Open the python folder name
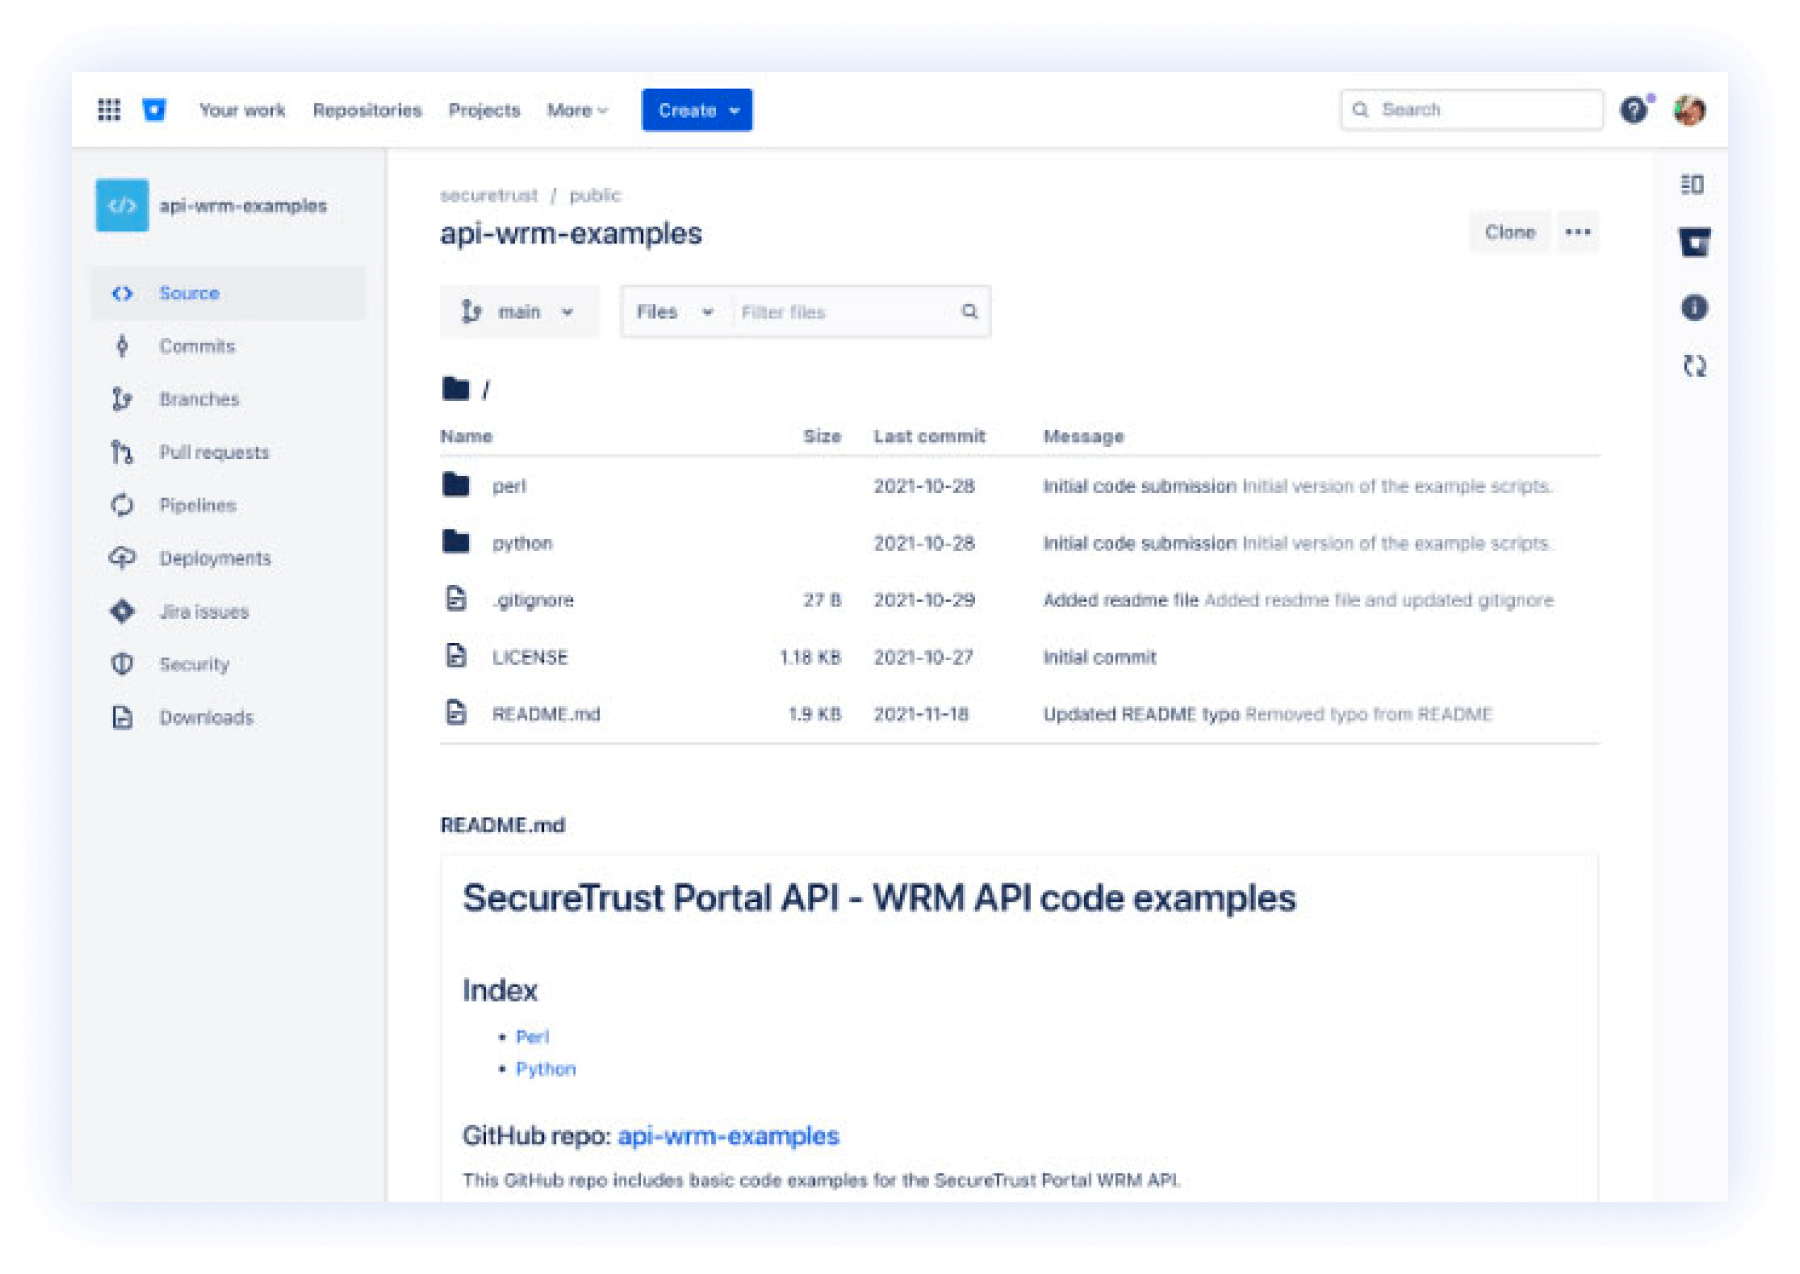 (522, 543)
